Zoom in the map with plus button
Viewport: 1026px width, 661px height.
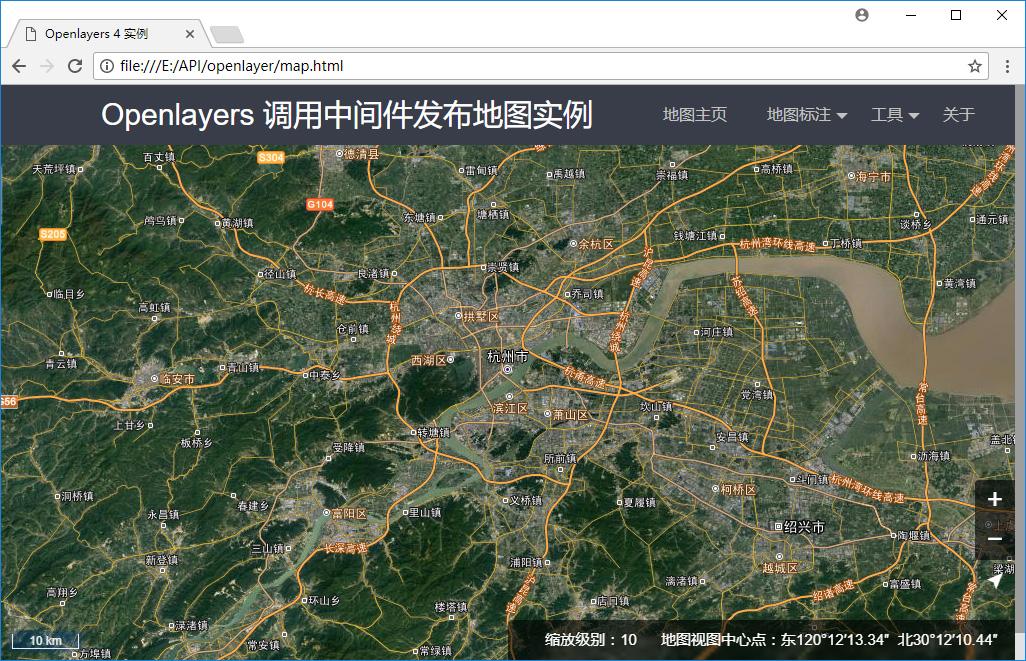(995, 499)
